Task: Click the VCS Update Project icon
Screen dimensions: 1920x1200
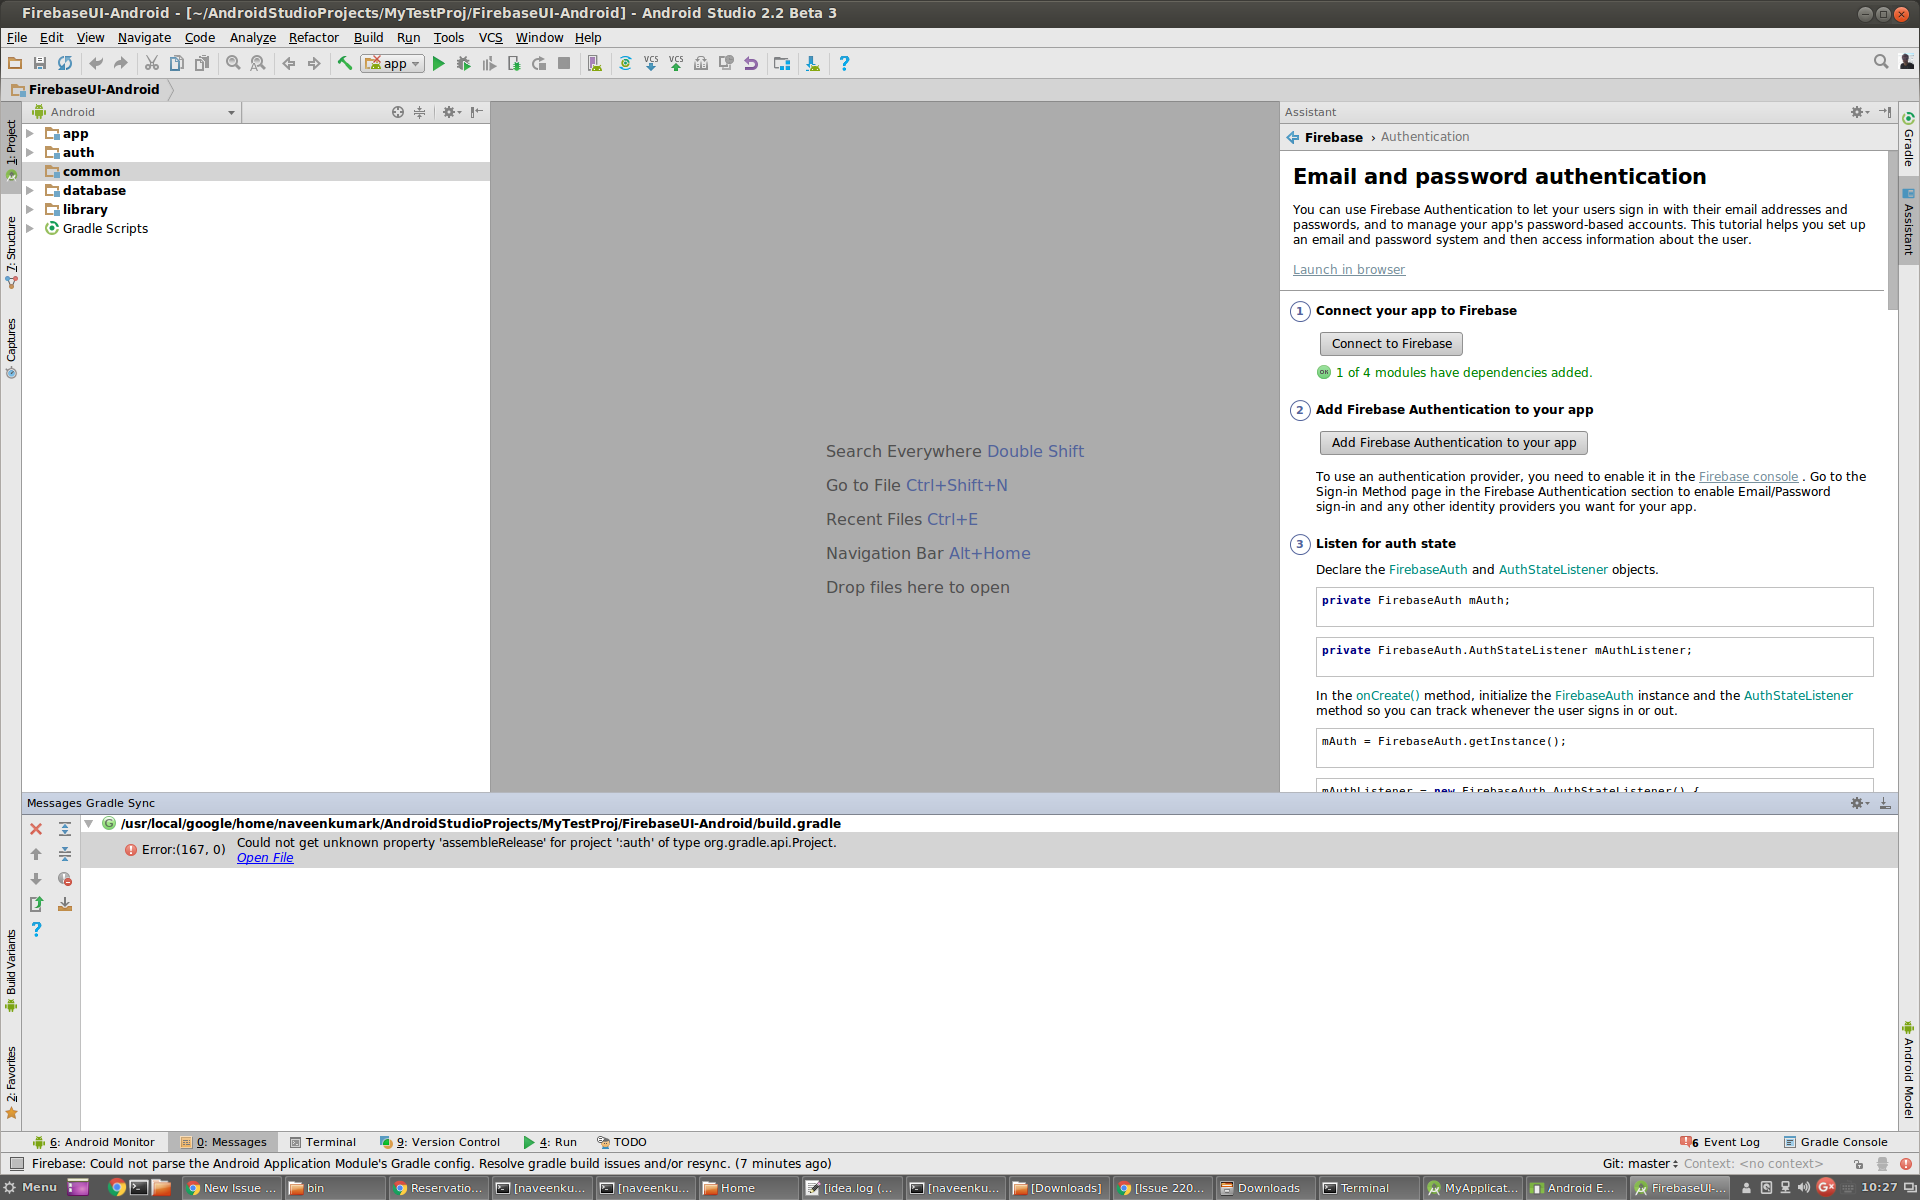Action: tap(651, 63)
